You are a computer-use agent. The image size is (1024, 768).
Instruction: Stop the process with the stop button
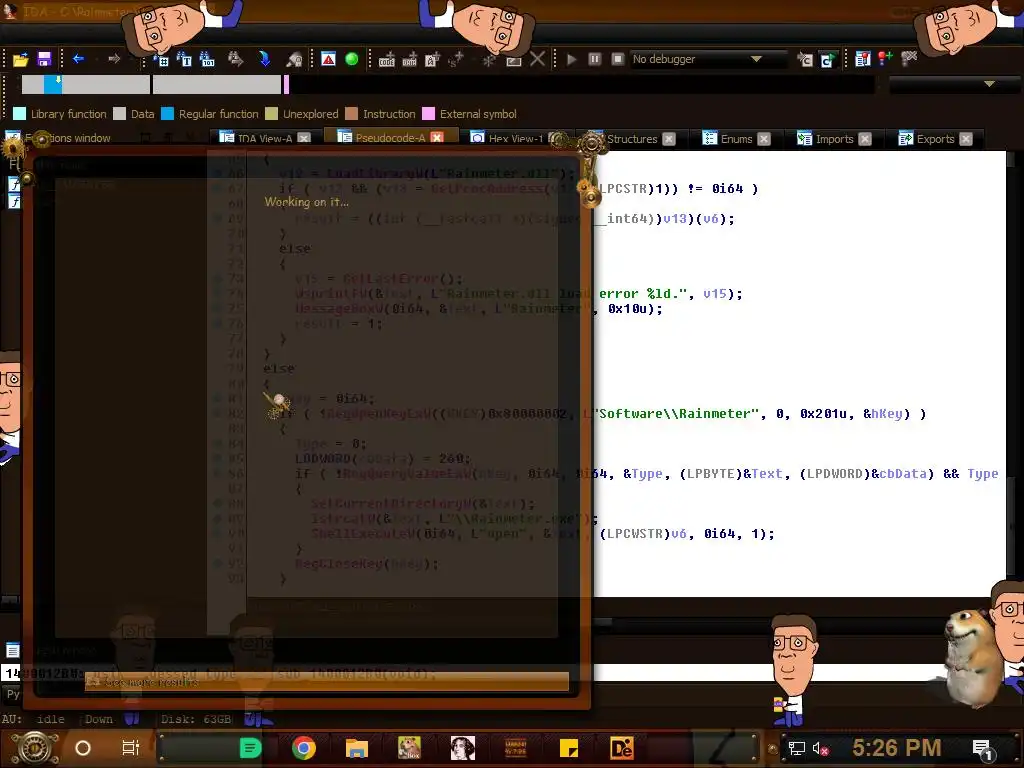point(617,59)
